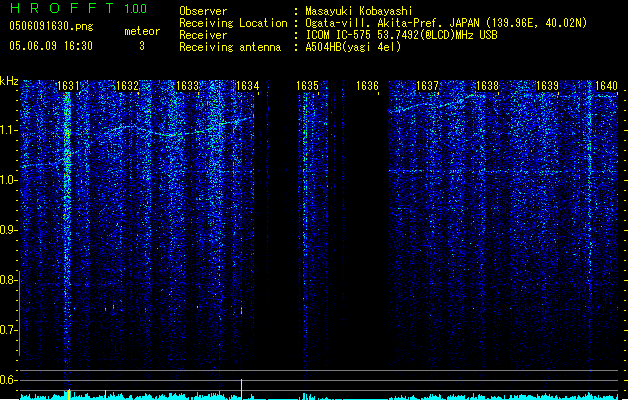Image resolution: width=629 pixels, height=400 pixels.
Task: Click the 1635 time marker
Action: pyautogui.click(x=307, y=86)
